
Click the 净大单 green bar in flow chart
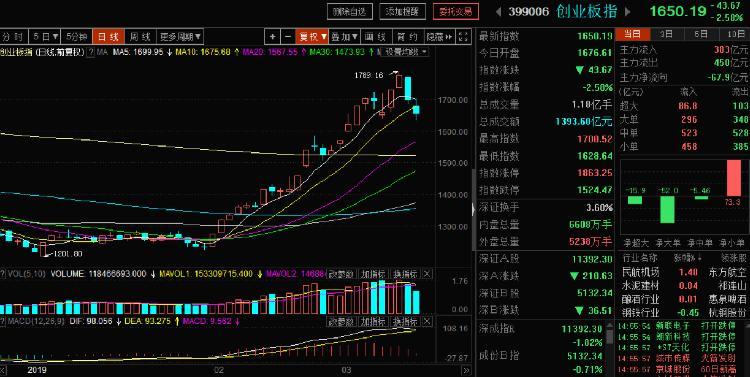667,210
